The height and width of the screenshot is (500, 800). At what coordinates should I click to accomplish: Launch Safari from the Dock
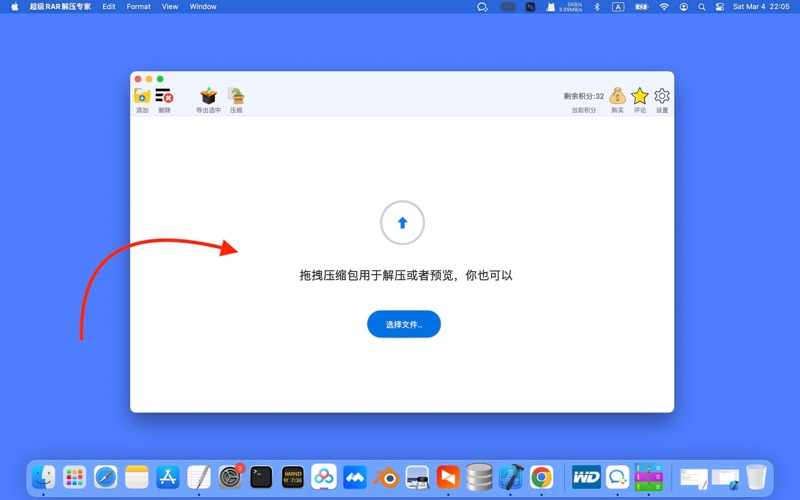point(106,477)
